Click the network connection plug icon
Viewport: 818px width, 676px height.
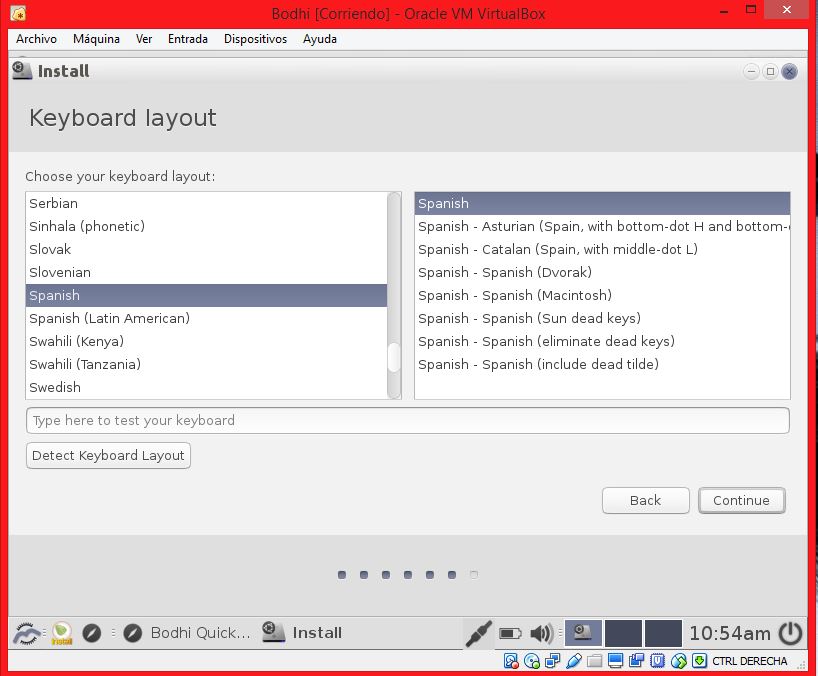click(479, 633)
